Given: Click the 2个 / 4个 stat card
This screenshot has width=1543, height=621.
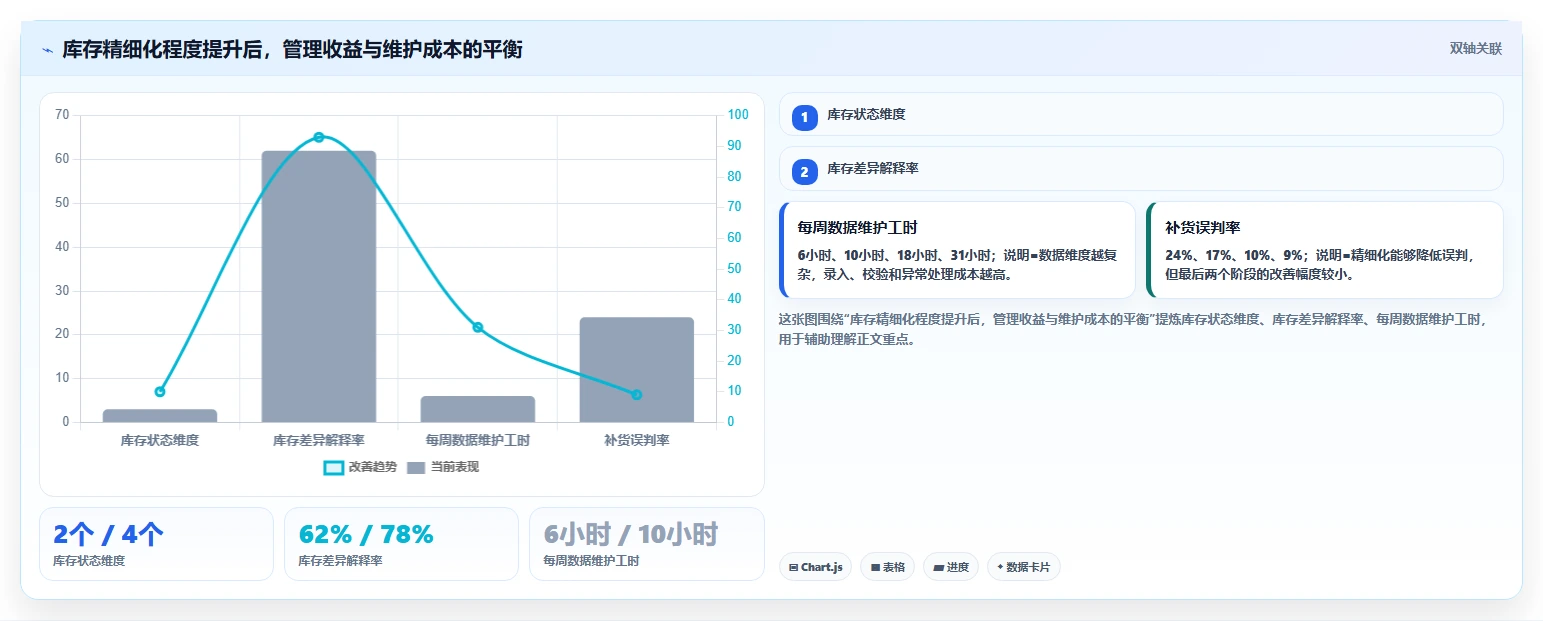Looking at the screenshot, I should pyautogui.click(x=156, y=544).
